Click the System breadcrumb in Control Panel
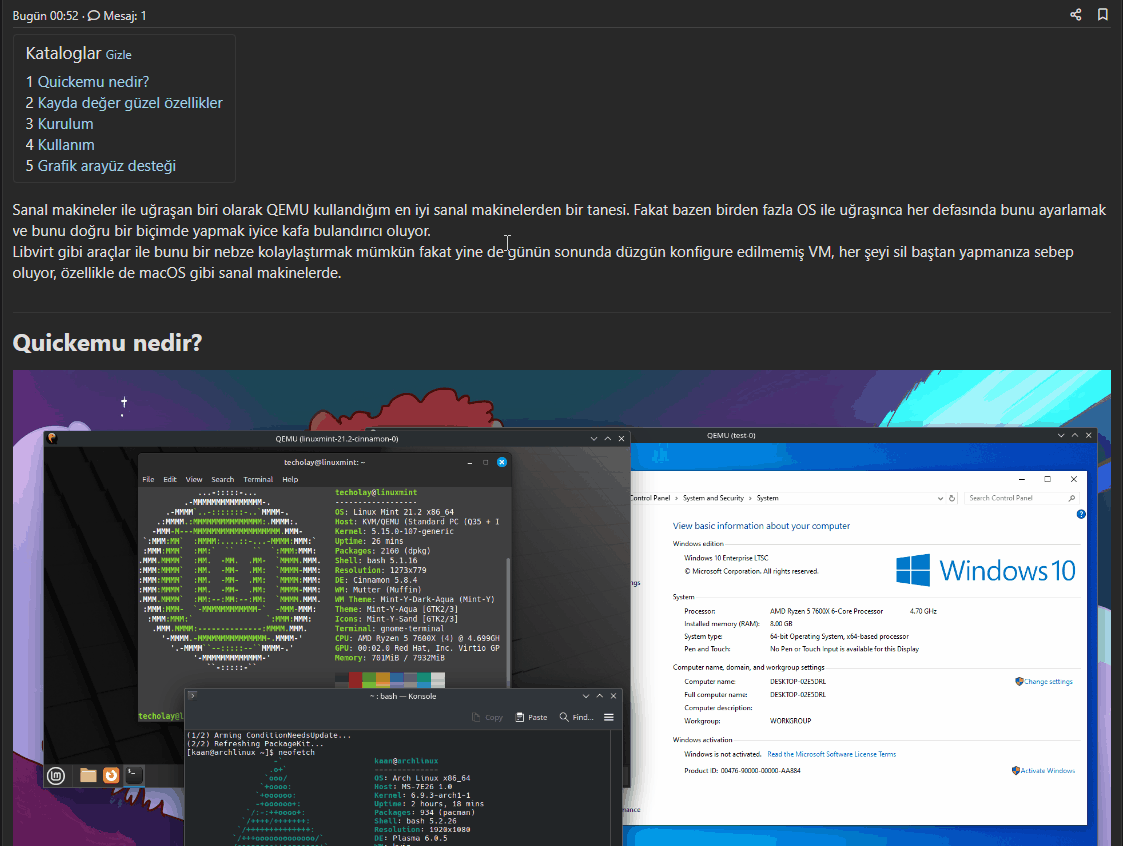Viewport: 1123px width, 846px height. click(767, 498)
